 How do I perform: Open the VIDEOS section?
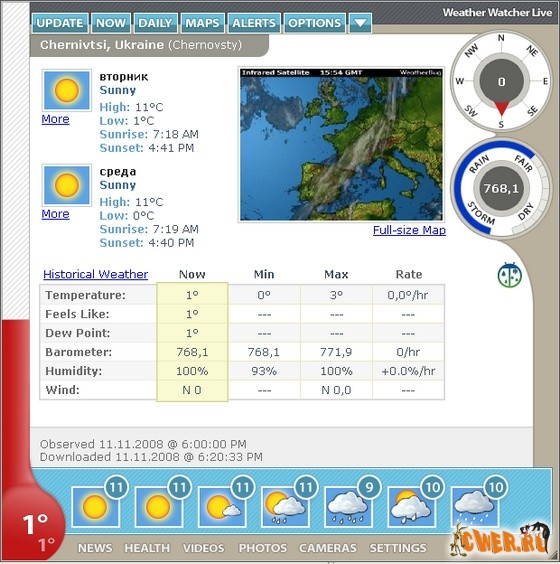pyautogui.click(x=204, y=548)
